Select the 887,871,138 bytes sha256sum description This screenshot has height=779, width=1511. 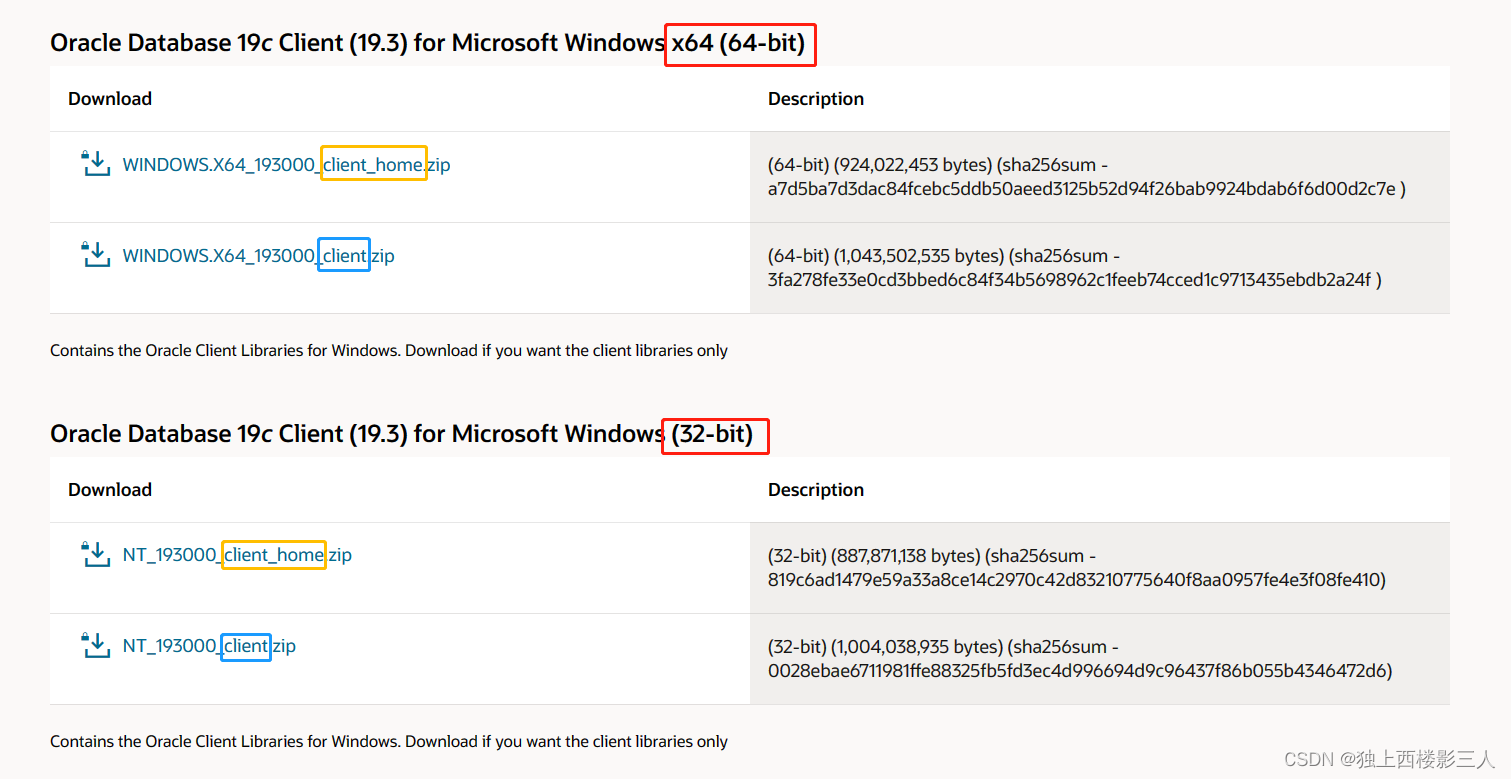tap(1077, 568)
